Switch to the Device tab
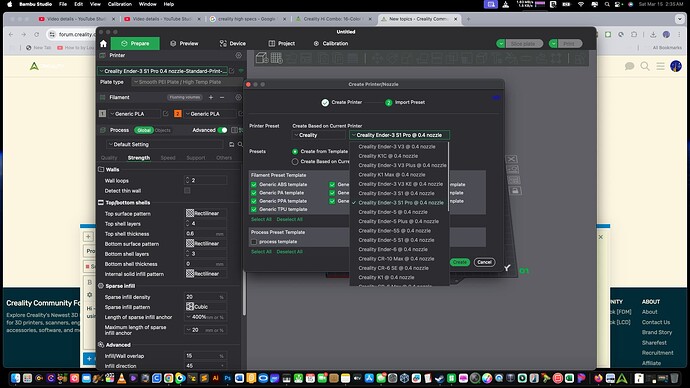Image resolution: width=690 pixels, height=388 pixels. click(x=233, y=44)
